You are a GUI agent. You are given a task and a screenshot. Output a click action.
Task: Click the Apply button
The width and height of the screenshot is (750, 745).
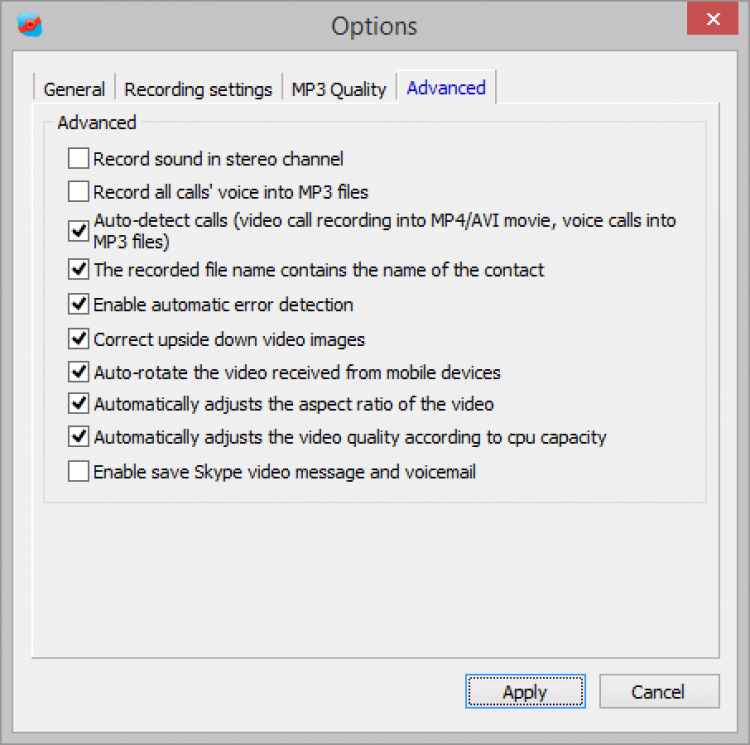click(525, 692)
